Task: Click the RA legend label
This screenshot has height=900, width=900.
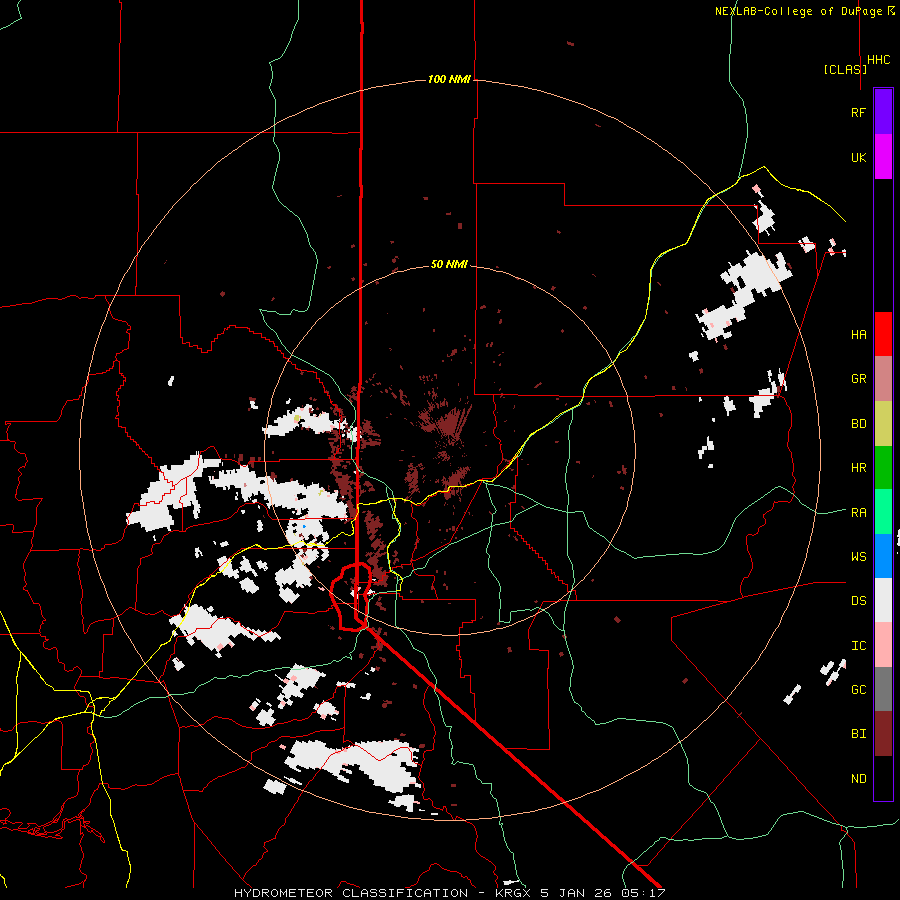Action: [858, 513]
